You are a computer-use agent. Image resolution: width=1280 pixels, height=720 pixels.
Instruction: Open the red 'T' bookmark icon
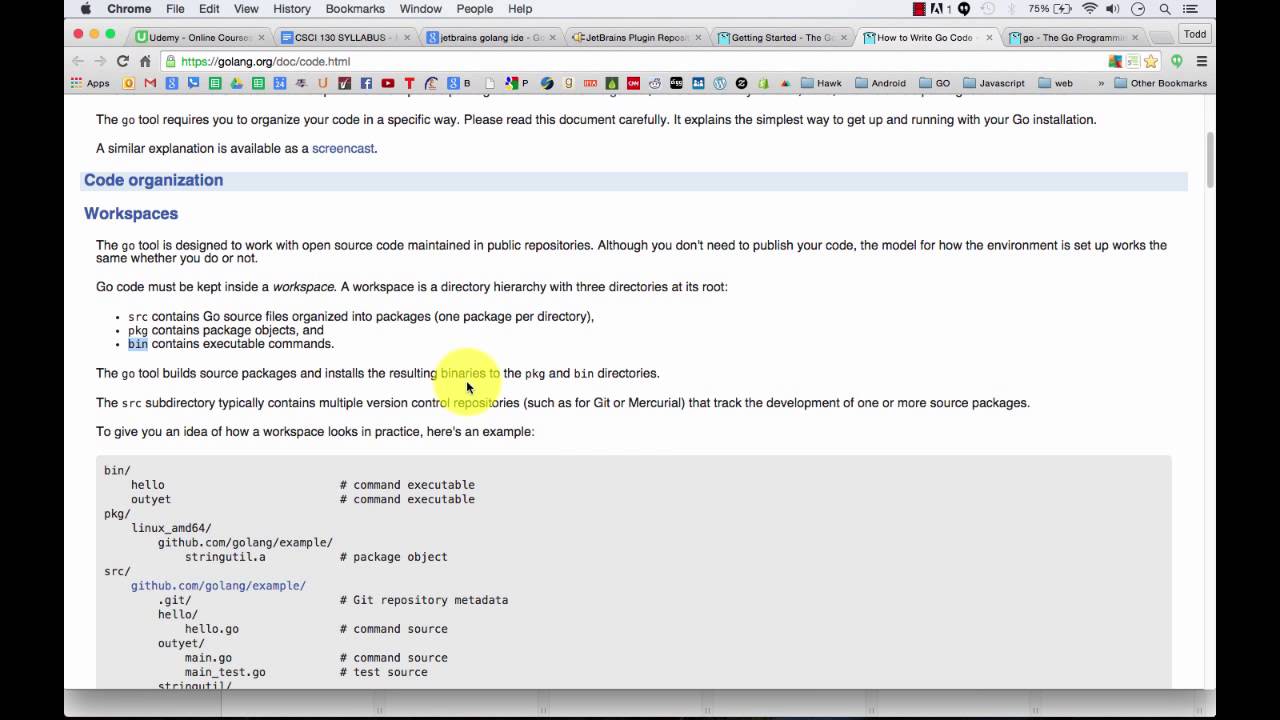[x=410, y=83]
